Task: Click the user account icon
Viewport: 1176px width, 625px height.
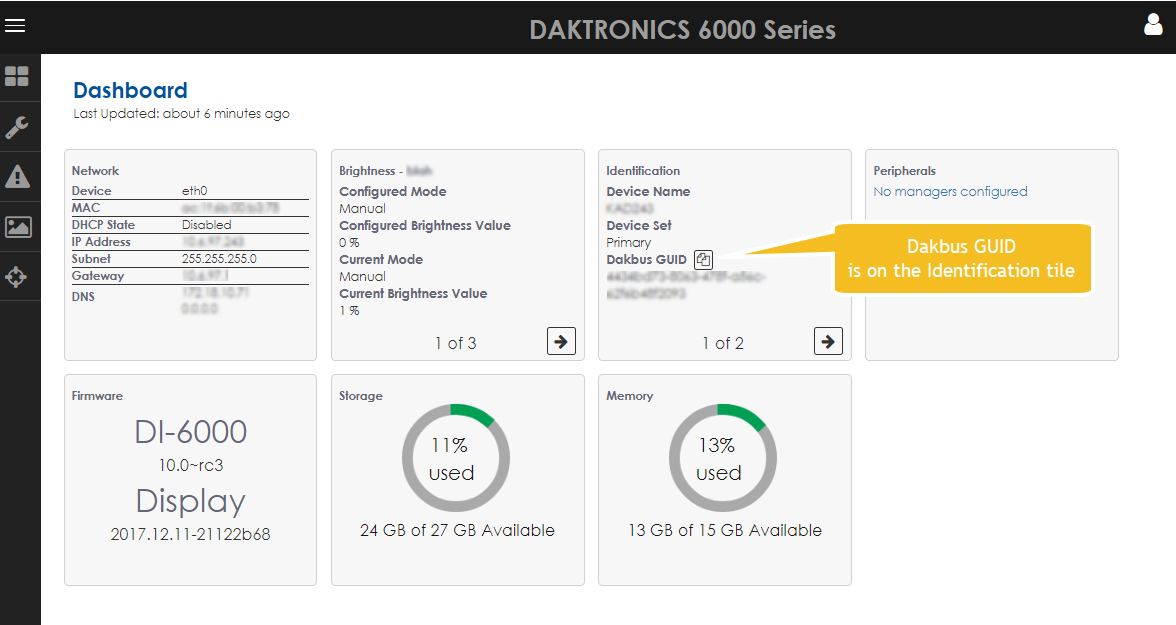Action: 1153,25
